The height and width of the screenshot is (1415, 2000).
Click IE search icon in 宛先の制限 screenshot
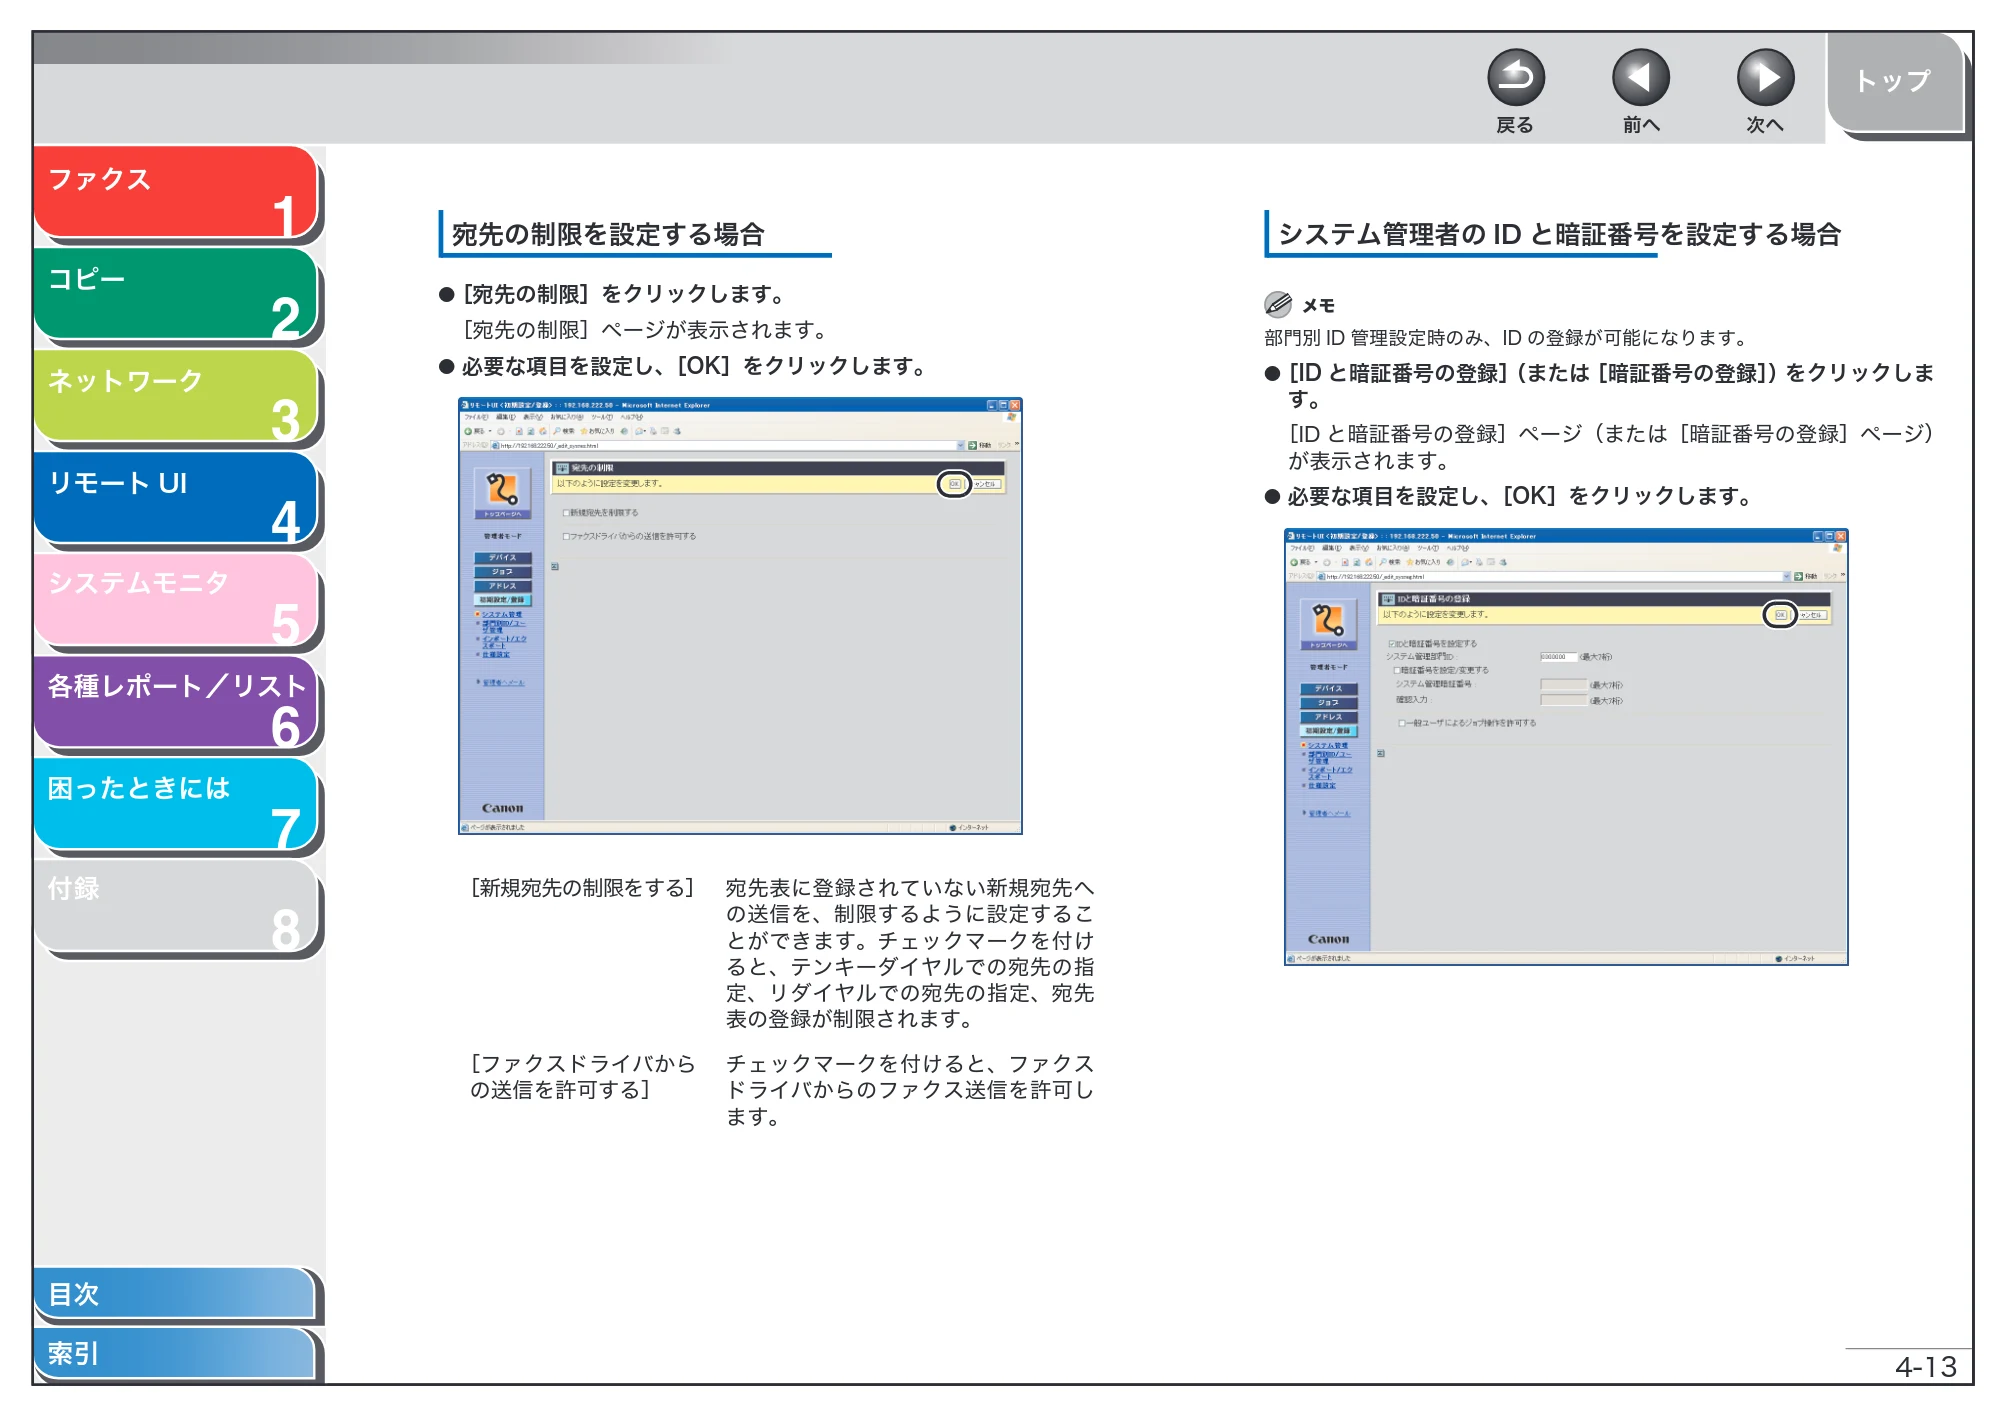coord(557,431)
